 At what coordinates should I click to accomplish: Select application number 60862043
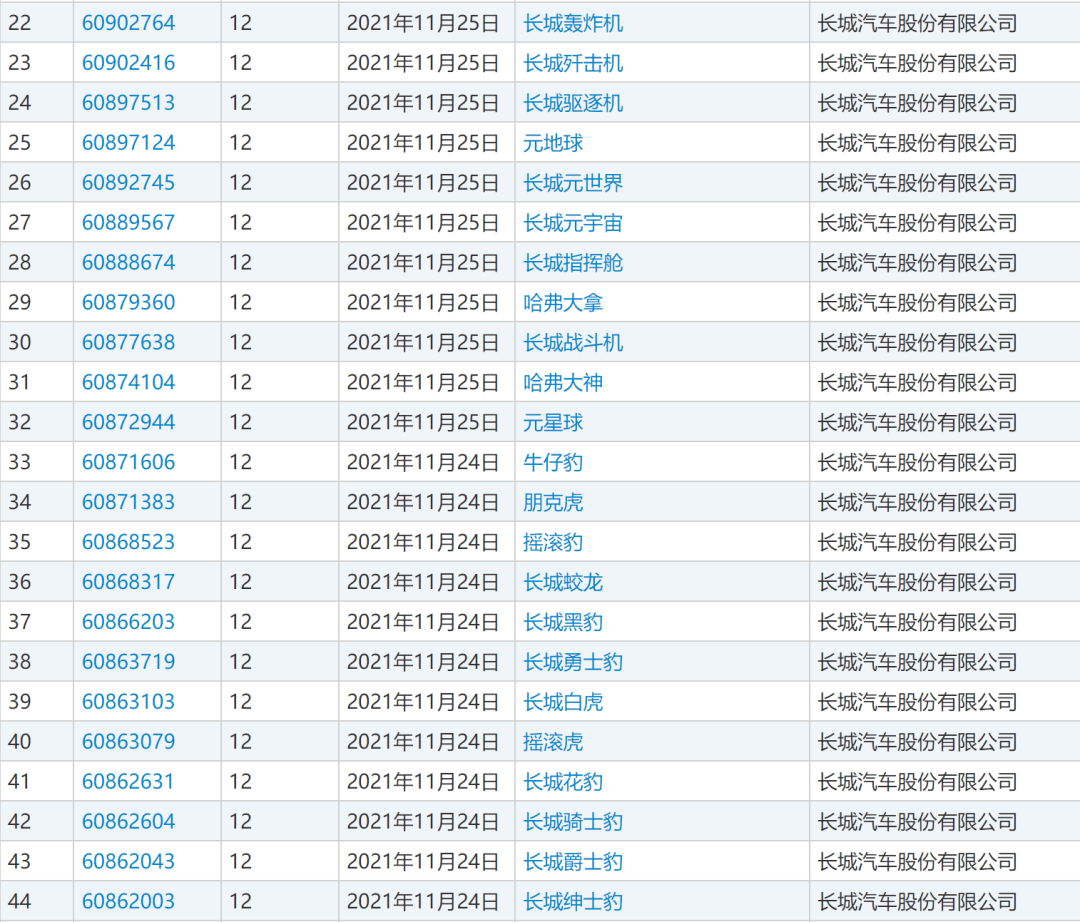coord(128,861)
